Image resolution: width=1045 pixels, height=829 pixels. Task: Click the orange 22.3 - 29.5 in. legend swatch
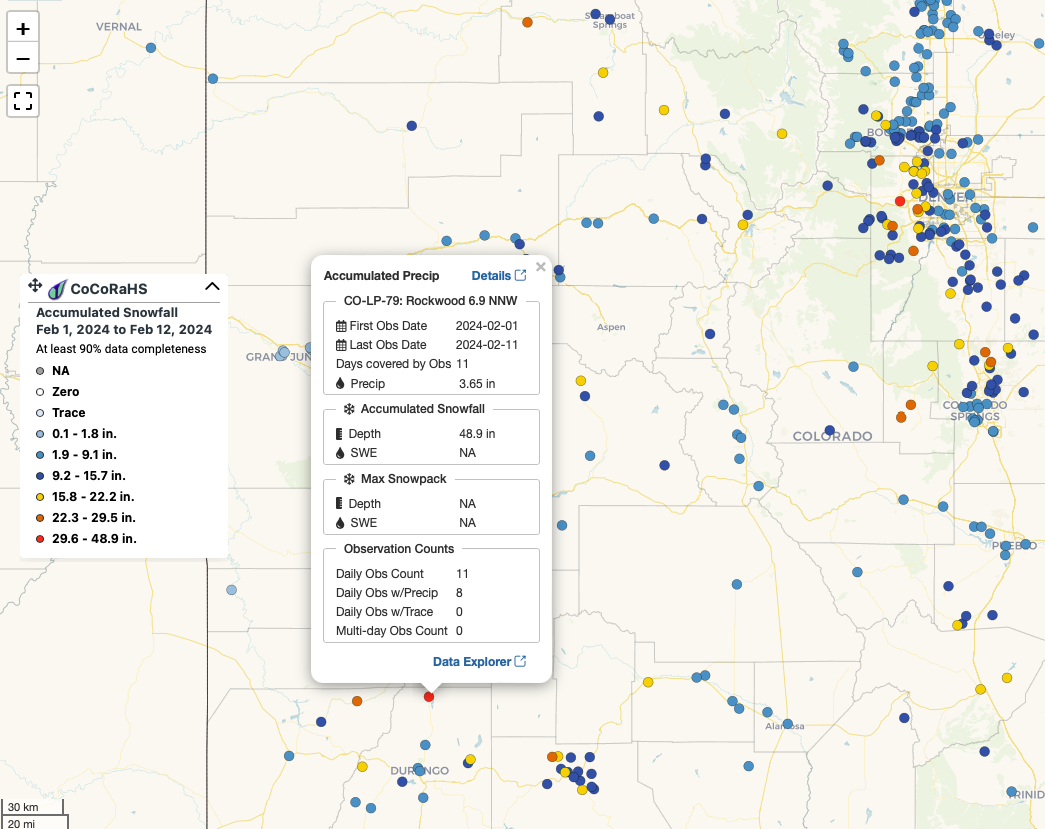point(40,518)
